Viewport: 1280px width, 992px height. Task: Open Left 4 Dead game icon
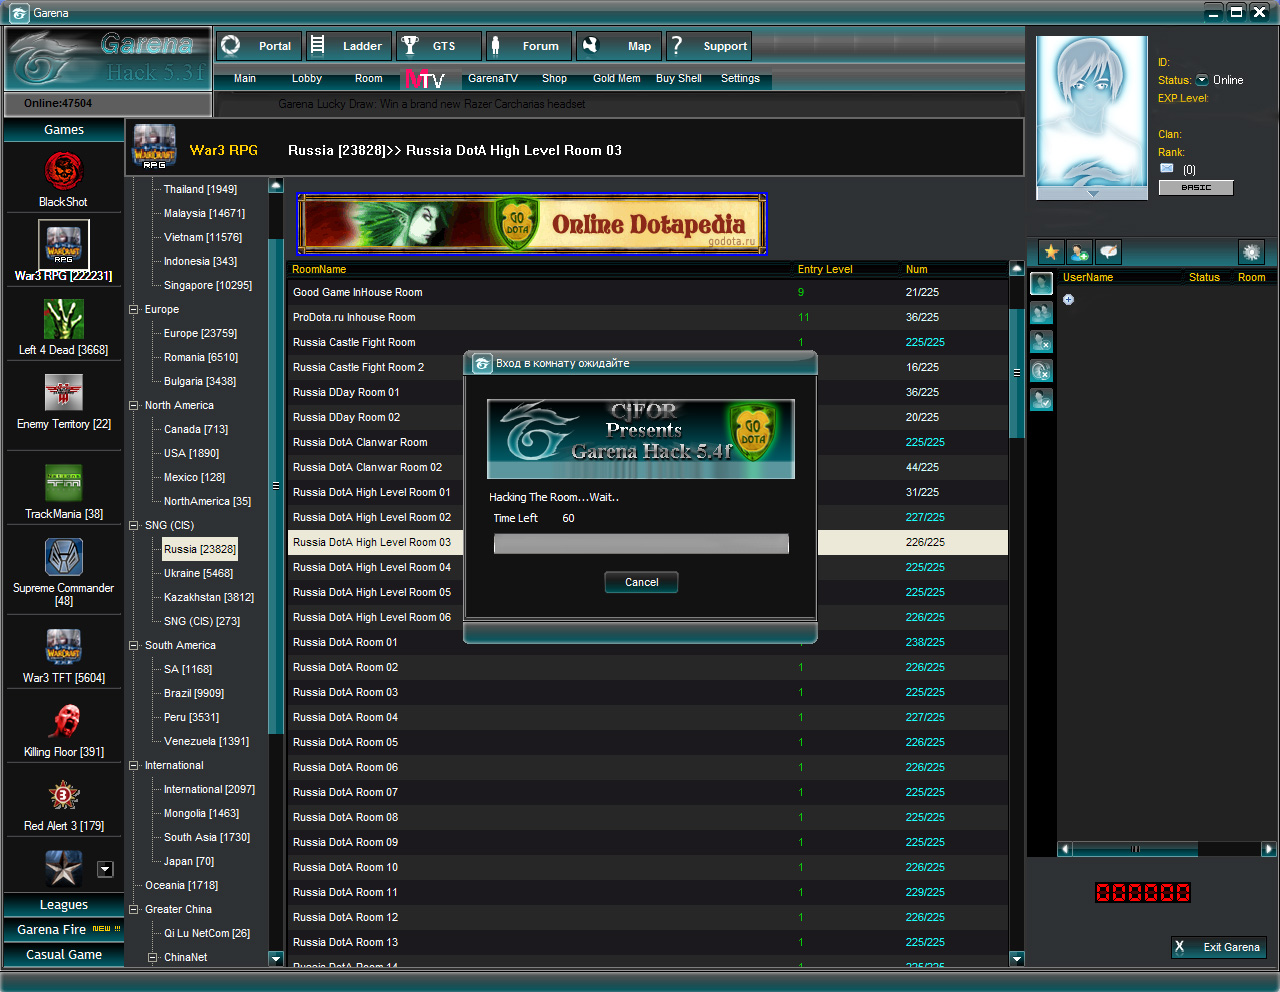coord(63,320)
